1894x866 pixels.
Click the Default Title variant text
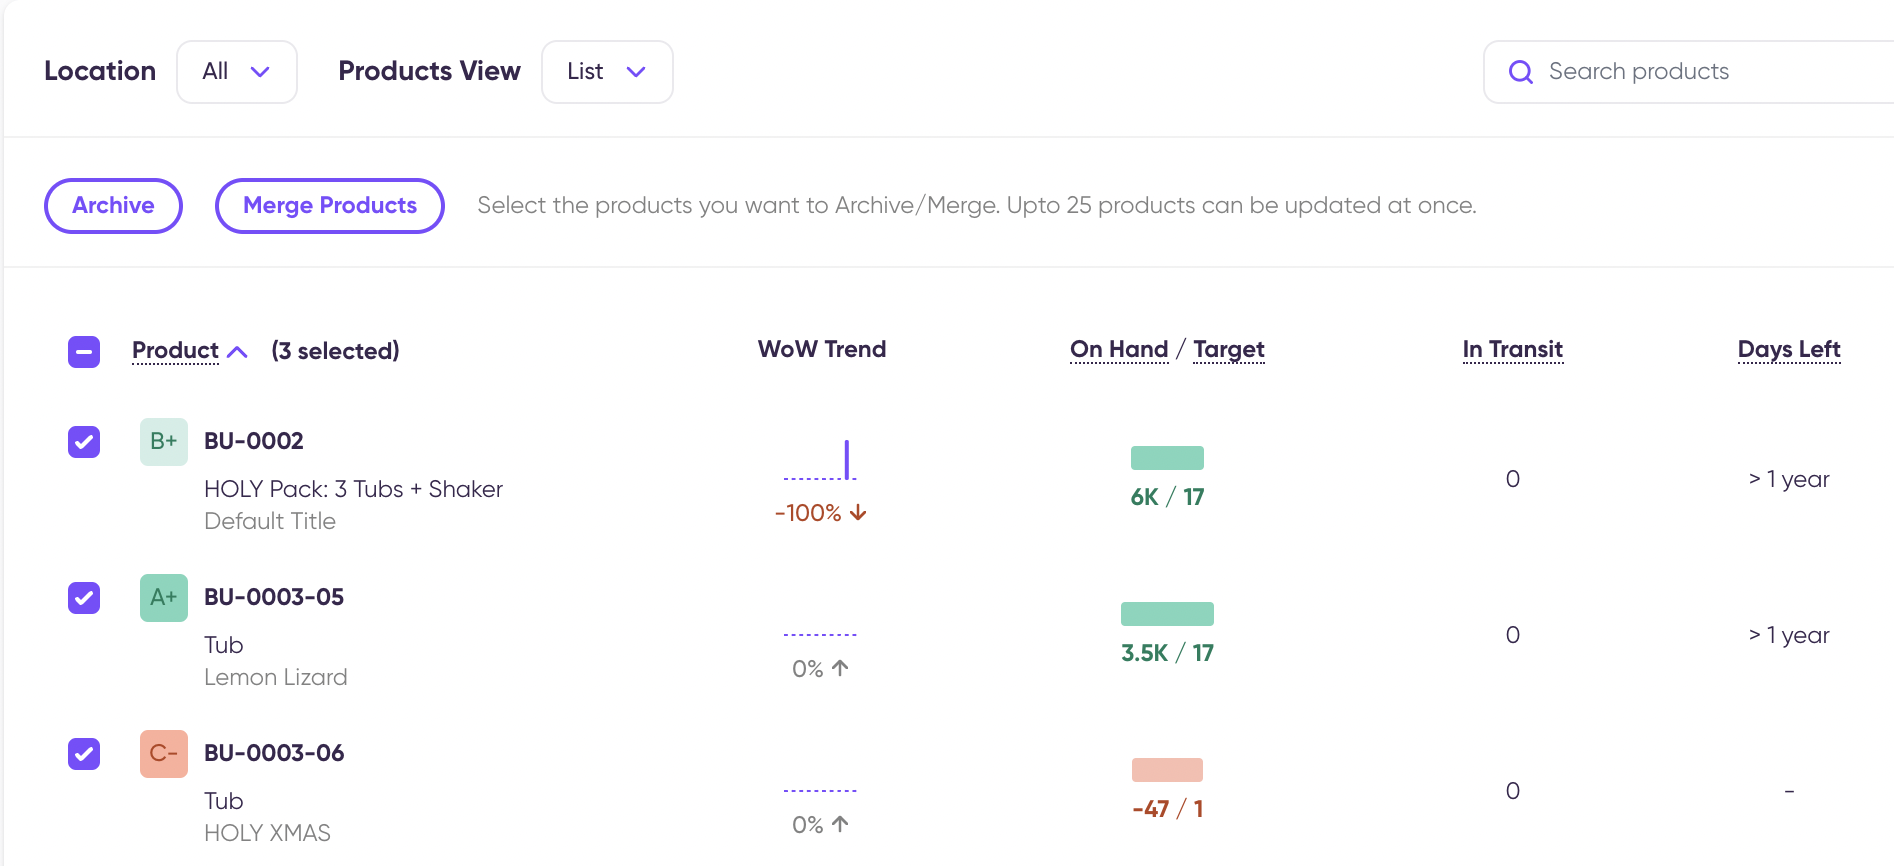270,521
